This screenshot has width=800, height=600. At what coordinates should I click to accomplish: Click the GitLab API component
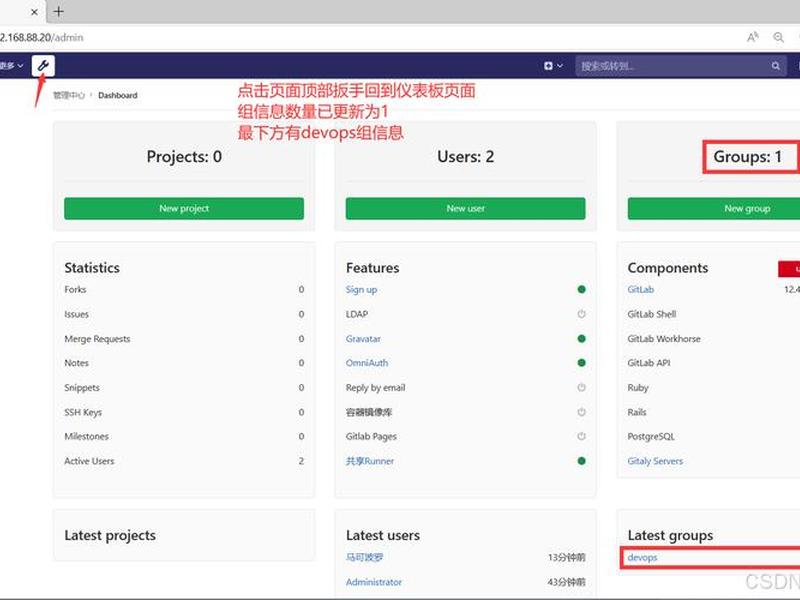649,363
